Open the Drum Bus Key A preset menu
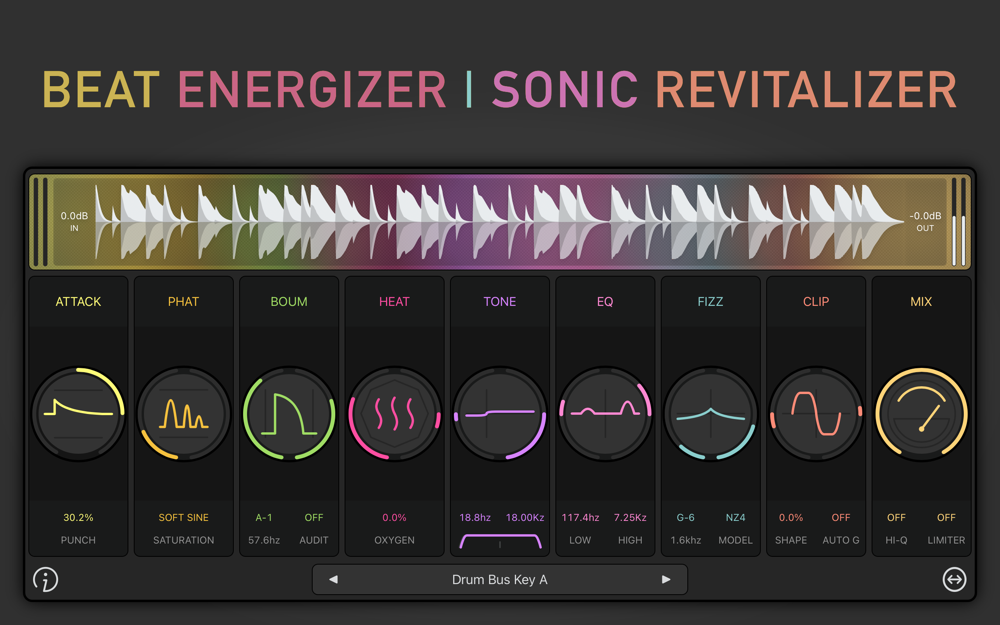Viewport: 1000px width, 625px height. pyautogui.click(x=499, y=580)
